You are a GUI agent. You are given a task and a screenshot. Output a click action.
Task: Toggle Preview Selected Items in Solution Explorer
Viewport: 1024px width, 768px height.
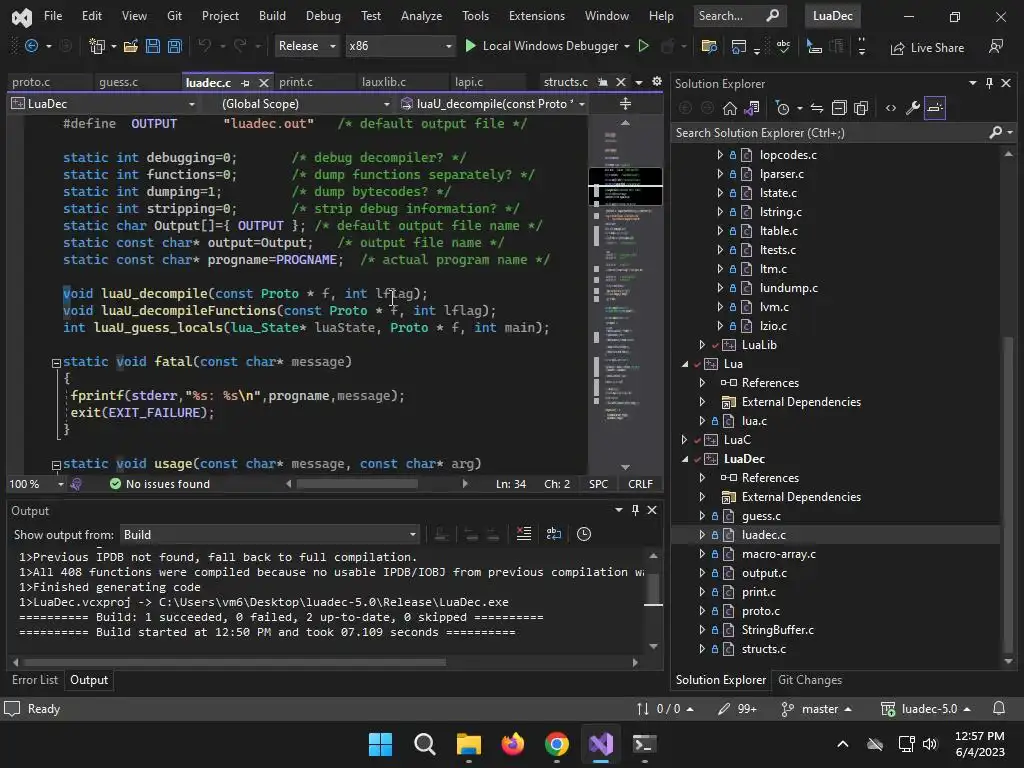coord(935,108)
